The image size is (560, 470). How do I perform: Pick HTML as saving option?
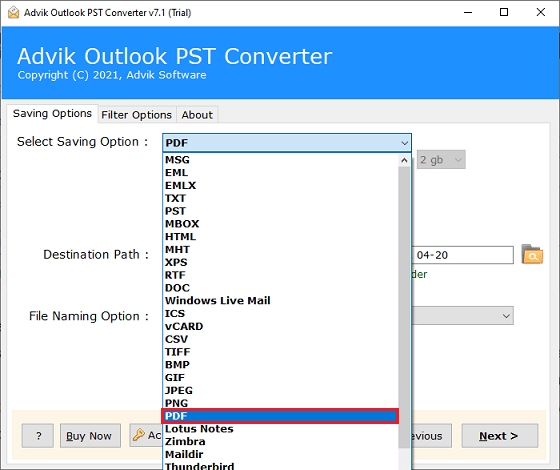click(280, 237)
